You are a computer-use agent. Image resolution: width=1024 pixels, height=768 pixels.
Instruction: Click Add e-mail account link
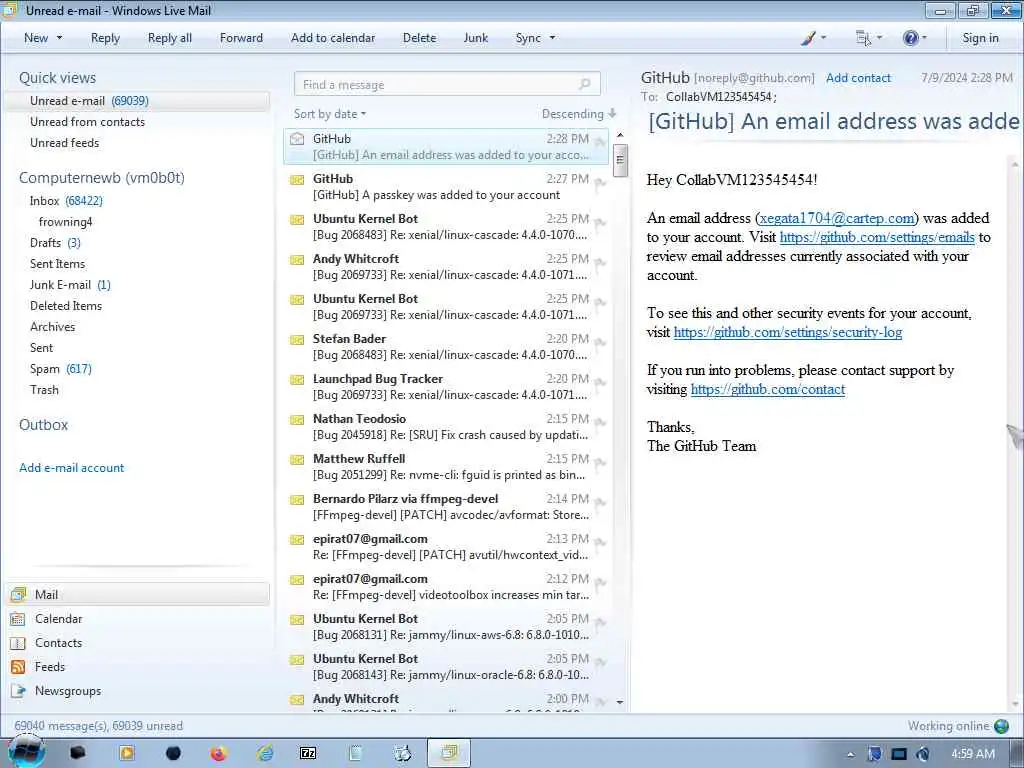coord(72,468)
